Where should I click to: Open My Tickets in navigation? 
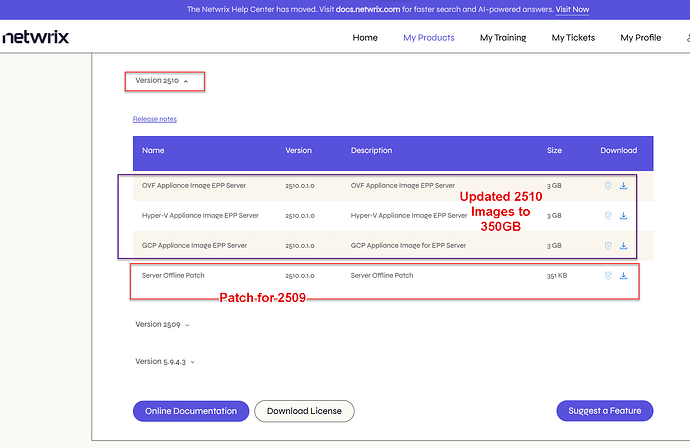click(x=573, y=38)
